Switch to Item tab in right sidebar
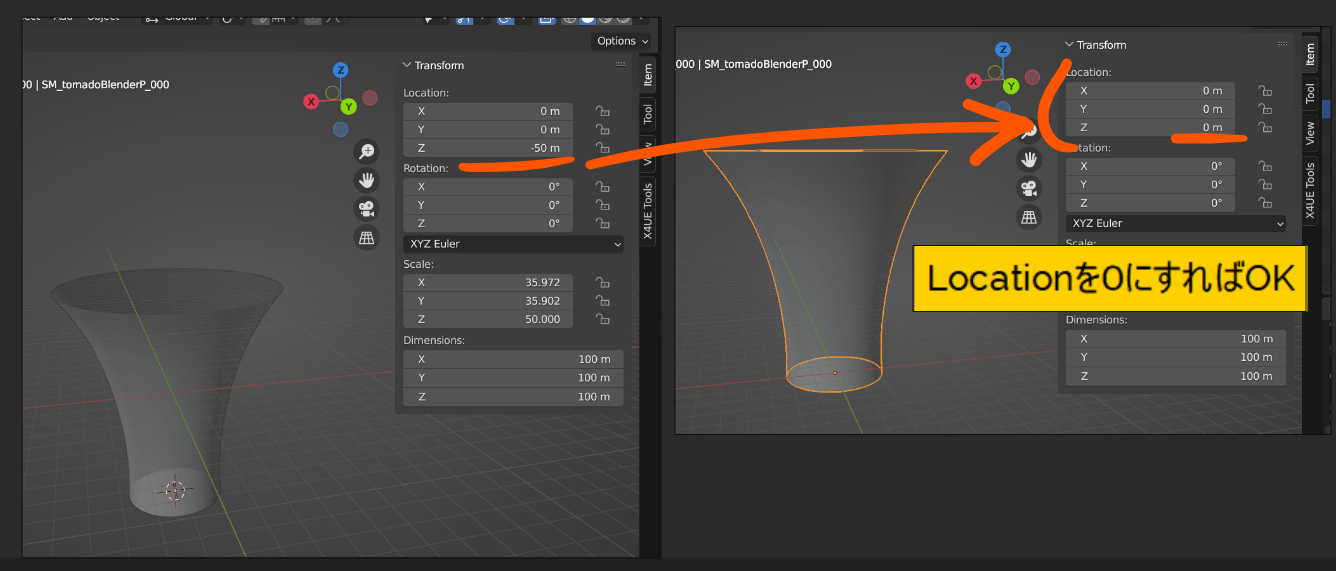 [x=1311, y=53]
